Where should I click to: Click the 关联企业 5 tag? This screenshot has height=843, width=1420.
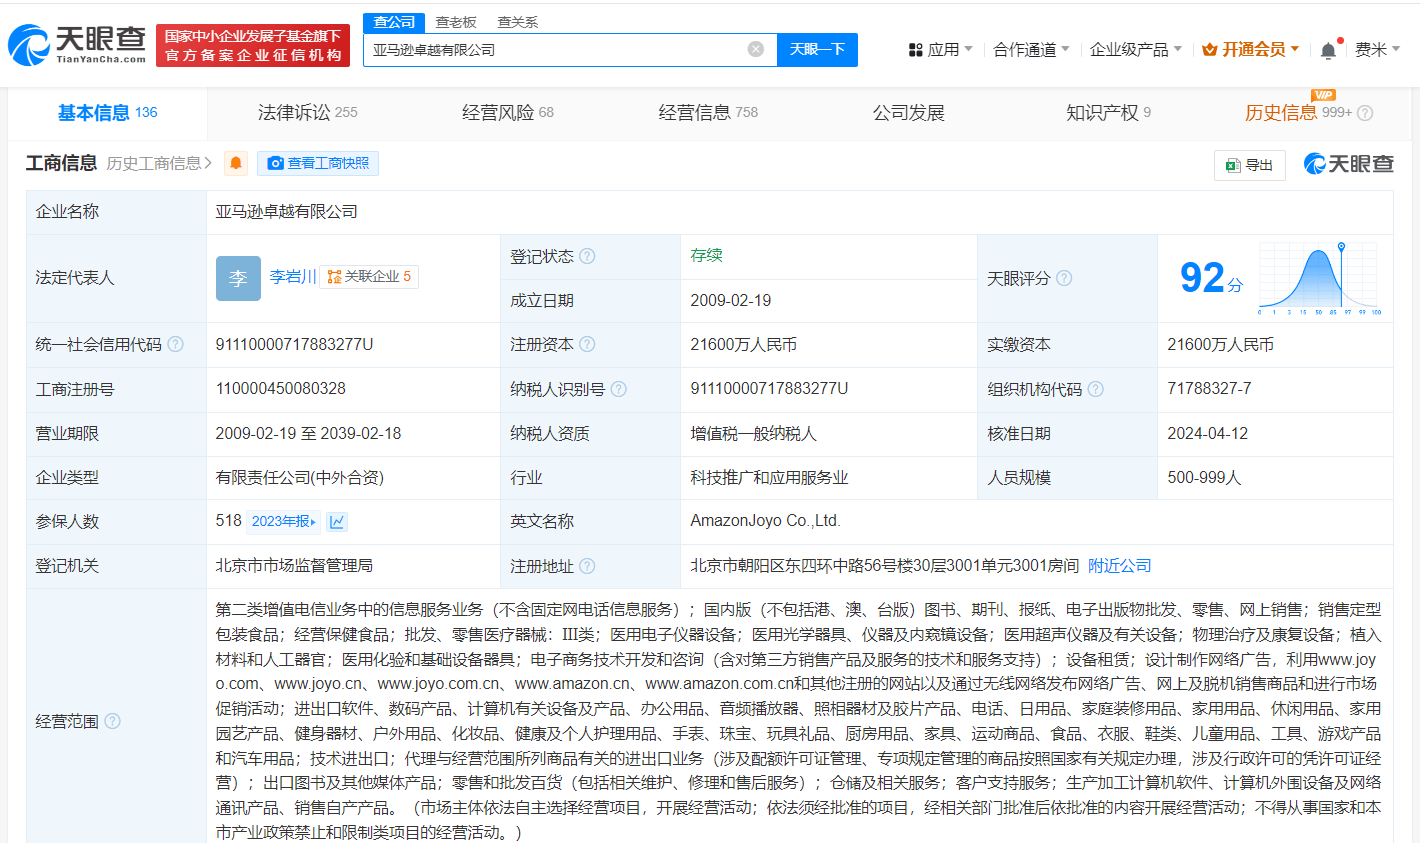click(369, 277)
